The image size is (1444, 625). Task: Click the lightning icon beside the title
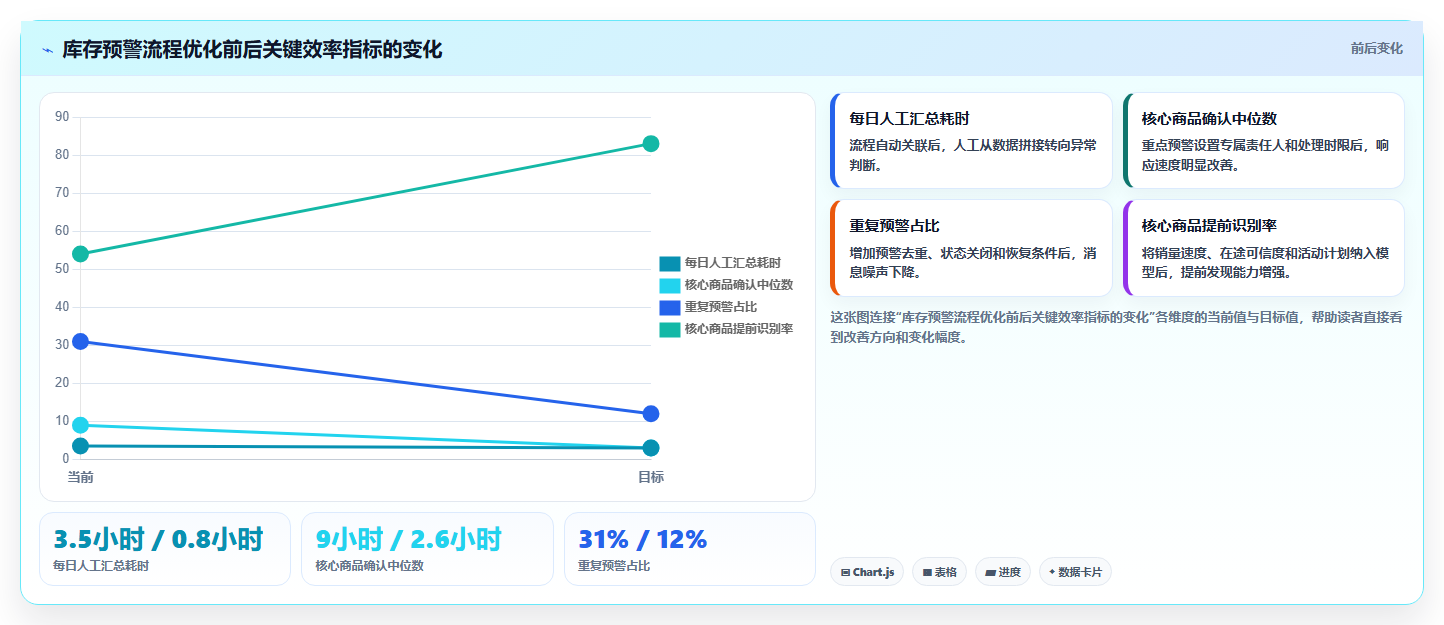tap(48, 50)
